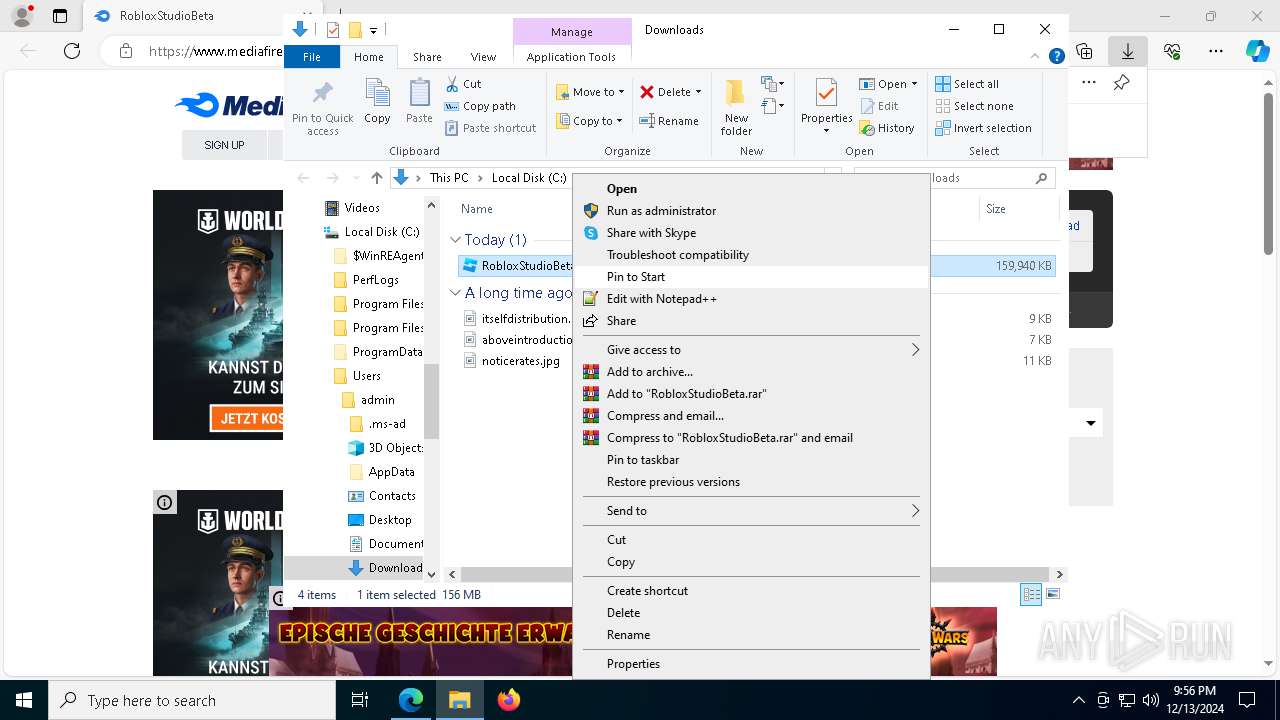Screen dimensions: 1280x720
Task: Click the navigation pane scroll down arrow
Action: [x=432, y=574]
